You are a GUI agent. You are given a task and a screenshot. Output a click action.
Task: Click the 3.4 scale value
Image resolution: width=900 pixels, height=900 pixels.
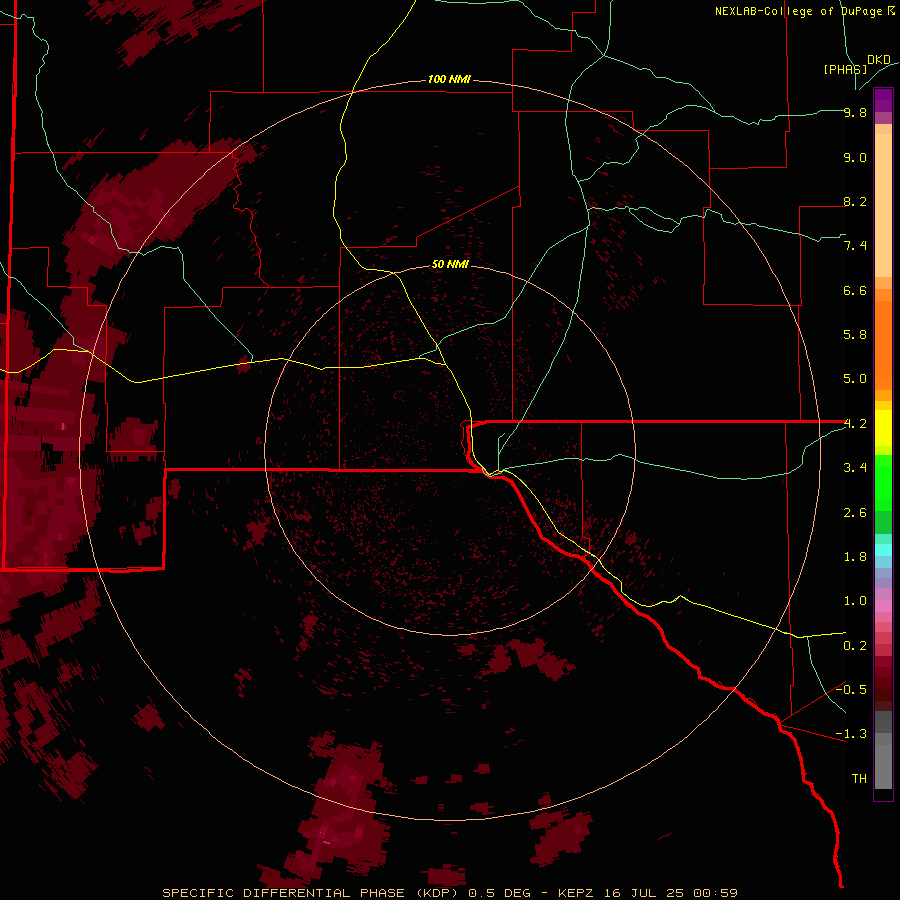855,468
